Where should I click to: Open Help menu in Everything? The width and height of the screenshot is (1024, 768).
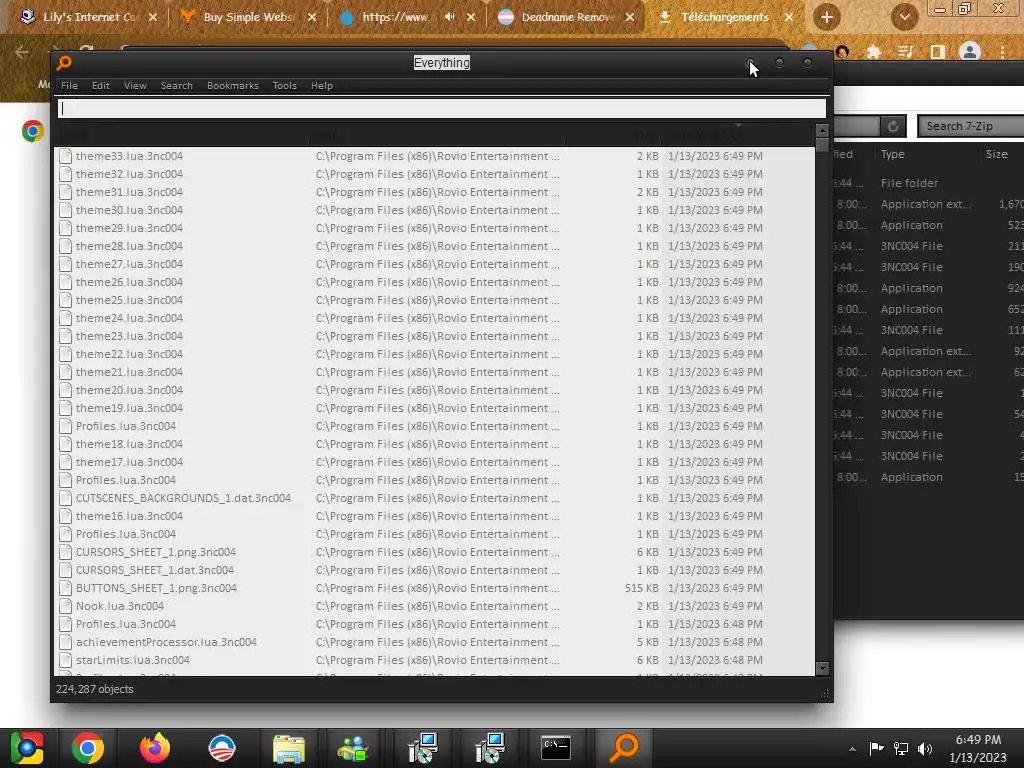tap(322, 86)
